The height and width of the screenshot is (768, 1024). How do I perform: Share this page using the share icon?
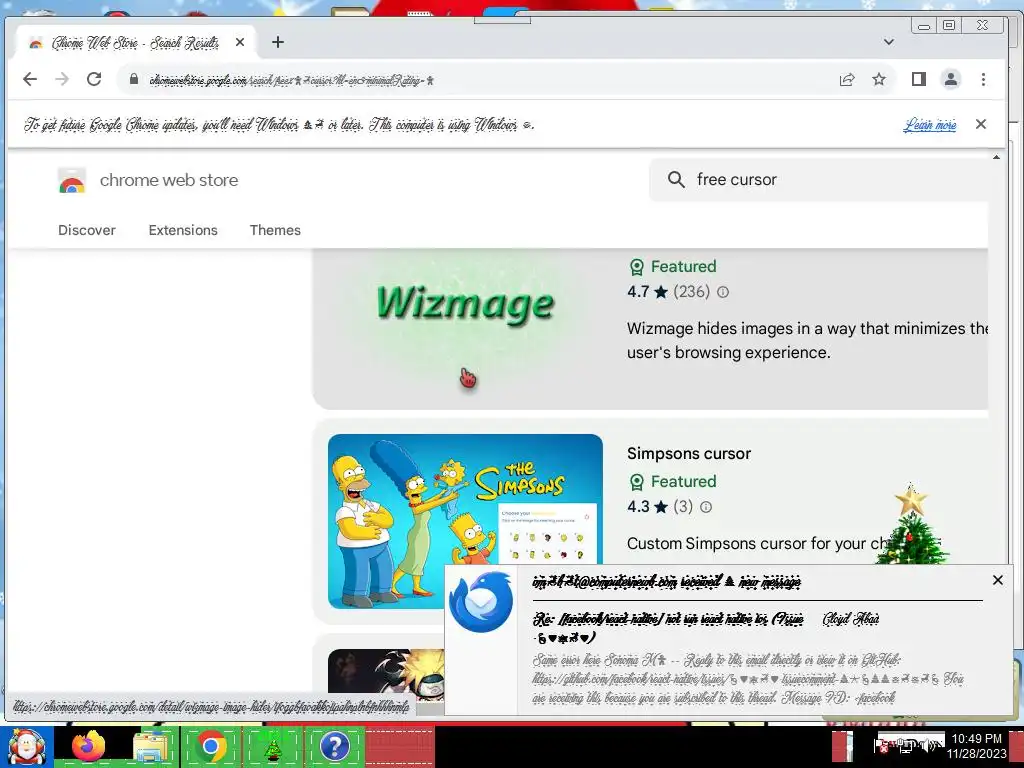[847, 80]
